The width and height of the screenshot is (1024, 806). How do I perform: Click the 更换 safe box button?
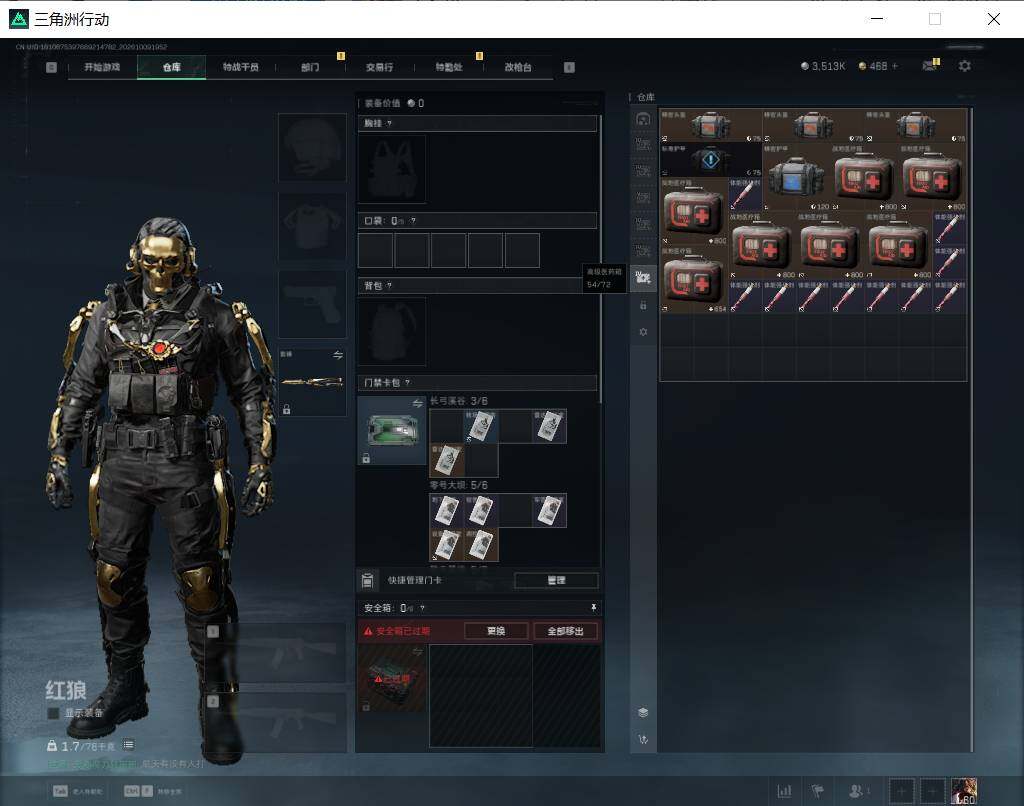[496, 631]
